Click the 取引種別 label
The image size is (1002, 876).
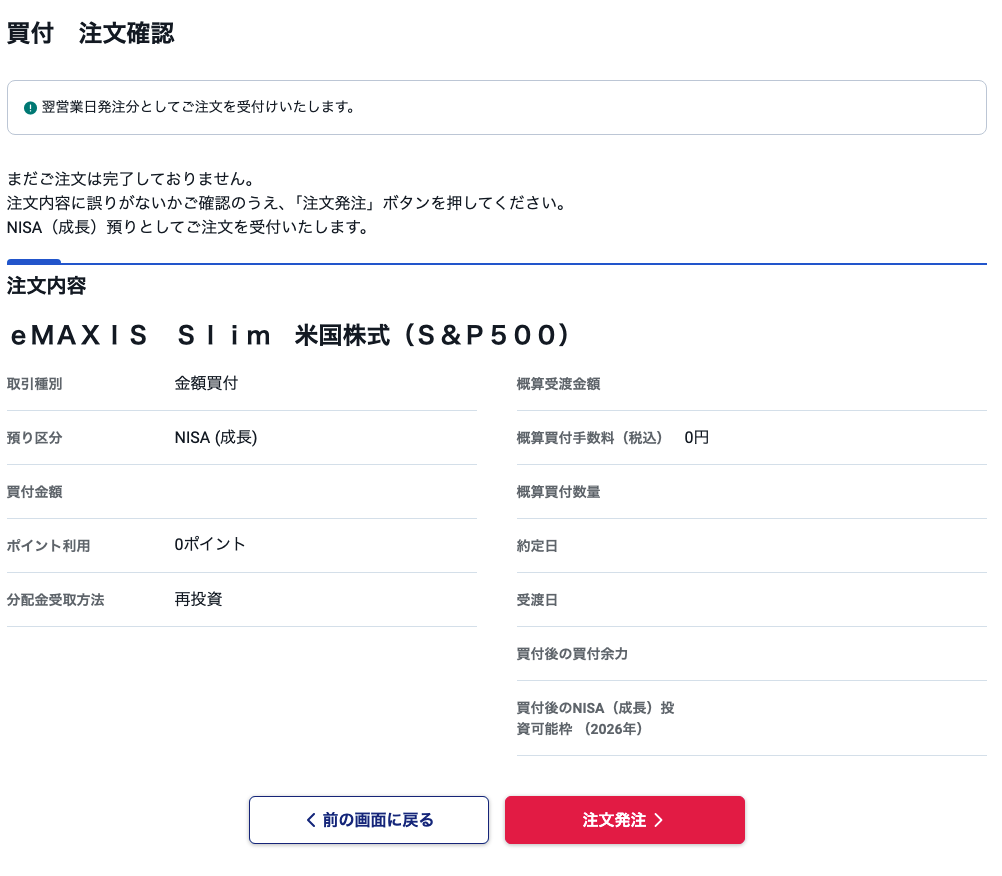tap(35, 384)
